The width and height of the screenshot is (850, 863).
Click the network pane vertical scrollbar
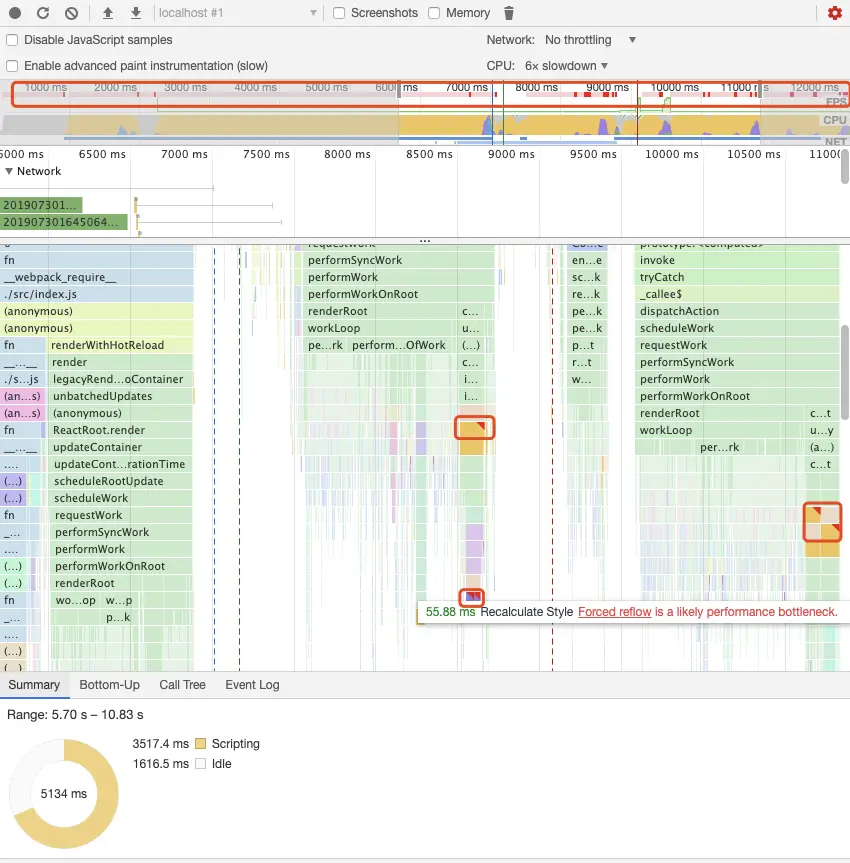pyautogui.click(x=844, y=165)
